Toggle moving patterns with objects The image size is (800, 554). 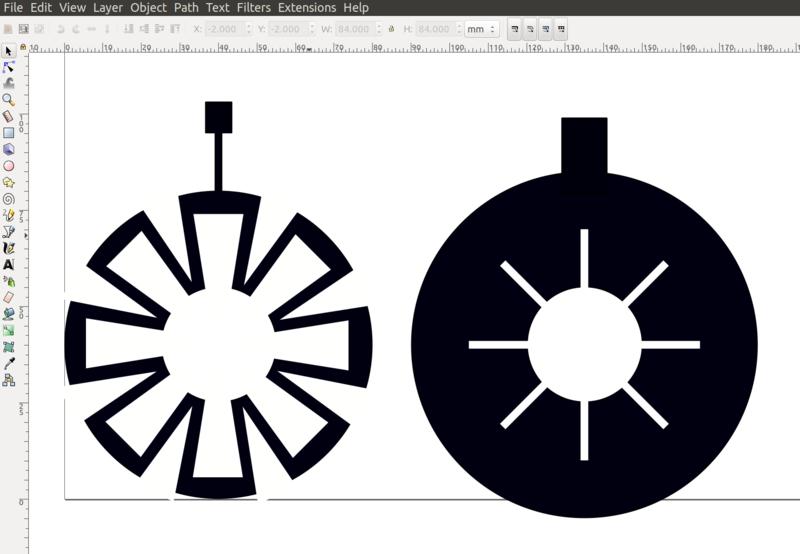click(561, 29)
